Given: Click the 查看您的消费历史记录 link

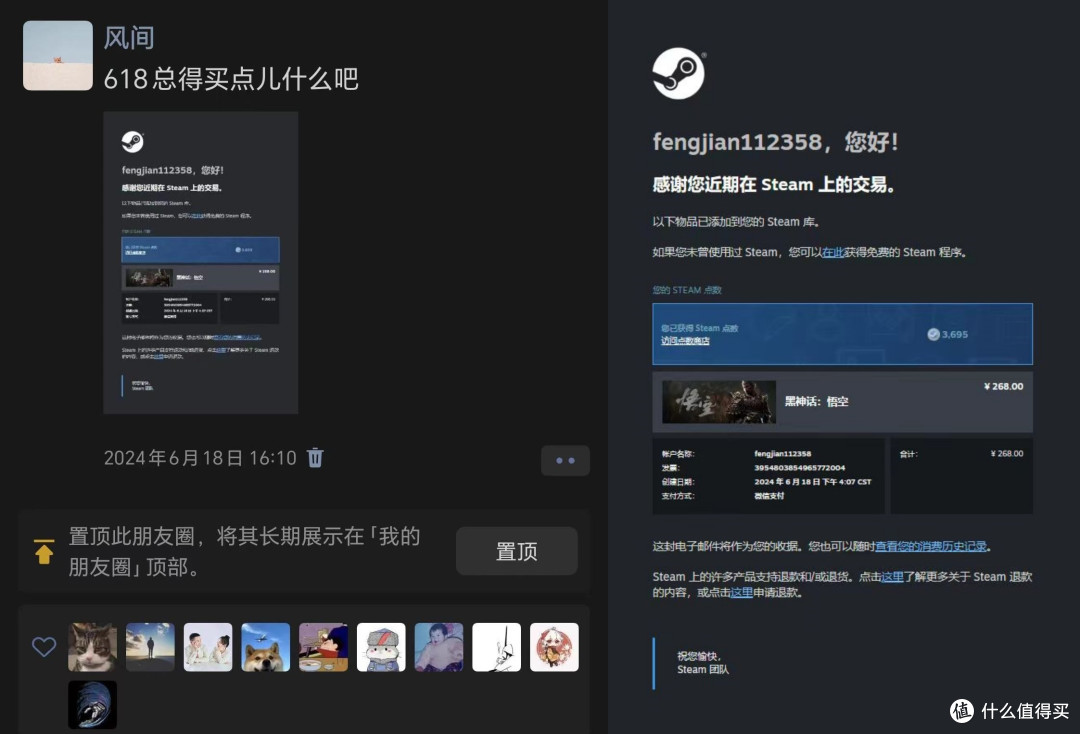Looking at the screenshot, I should coord(931,546).
